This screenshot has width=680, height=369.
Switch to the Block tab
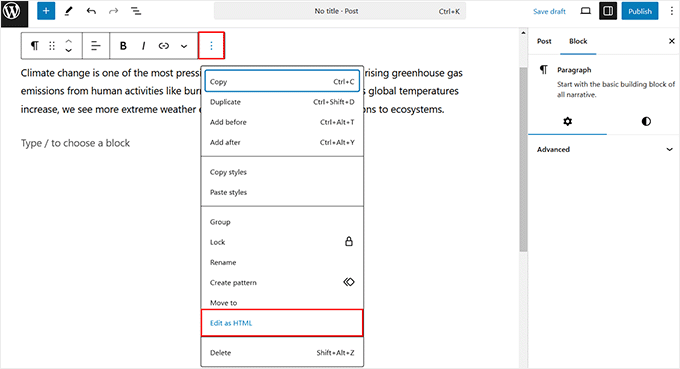coord(578,41)
